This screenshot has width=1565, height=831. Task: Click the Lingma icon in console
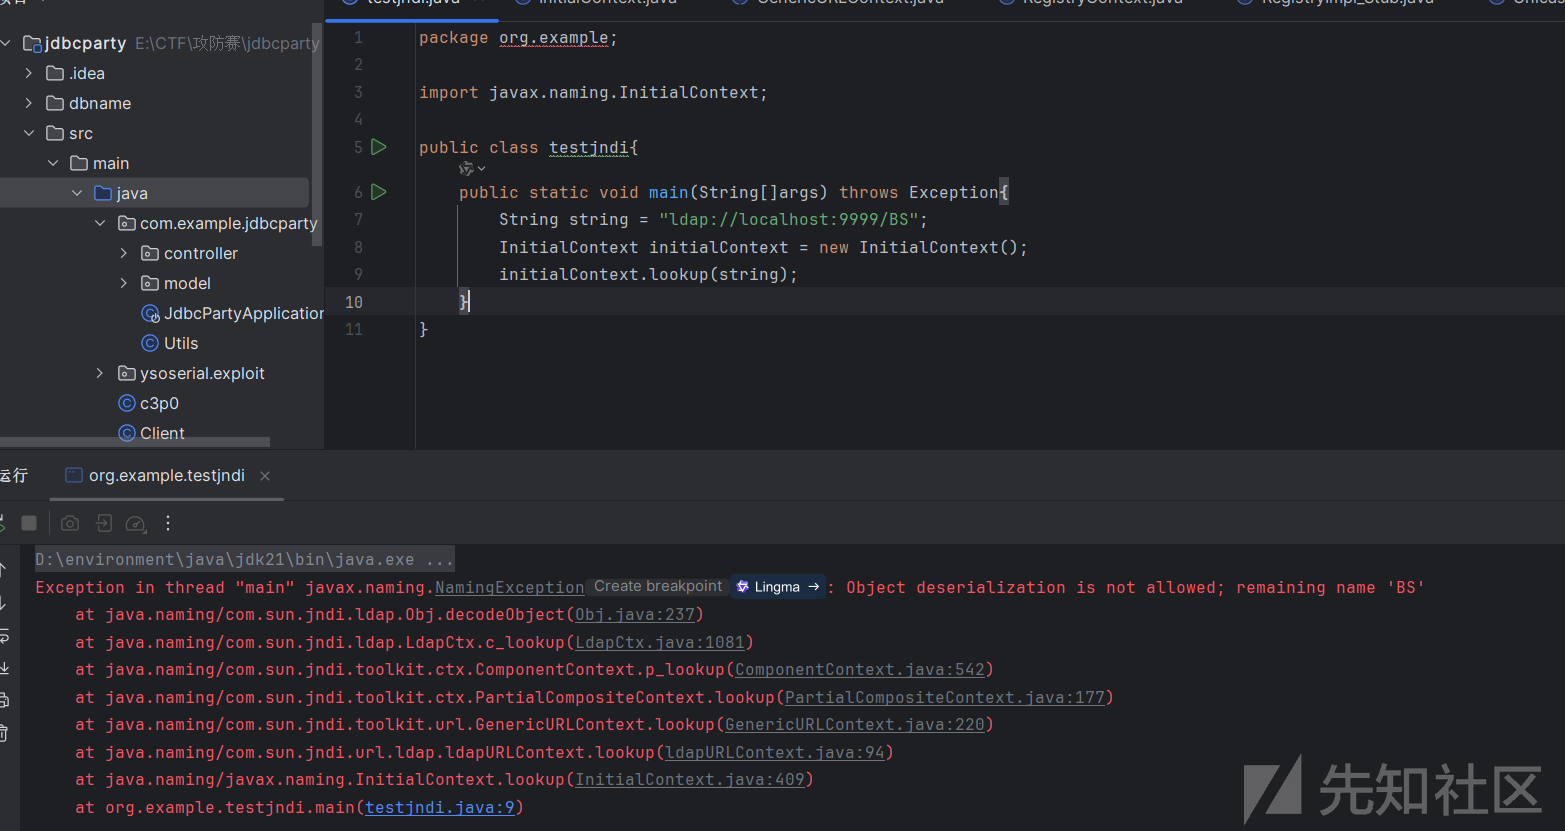pos(742,587)
